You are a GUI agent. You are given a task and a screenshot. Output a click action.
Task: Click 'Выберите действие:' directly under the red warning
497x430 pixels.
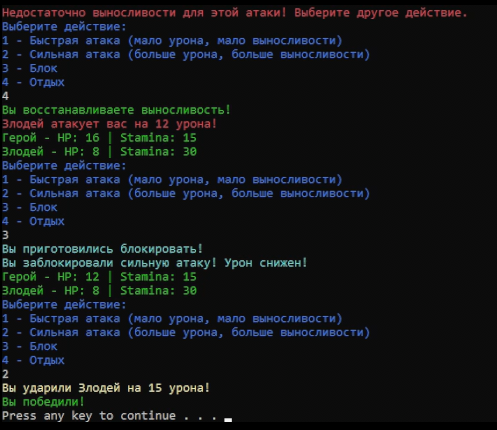click(64, 27)
